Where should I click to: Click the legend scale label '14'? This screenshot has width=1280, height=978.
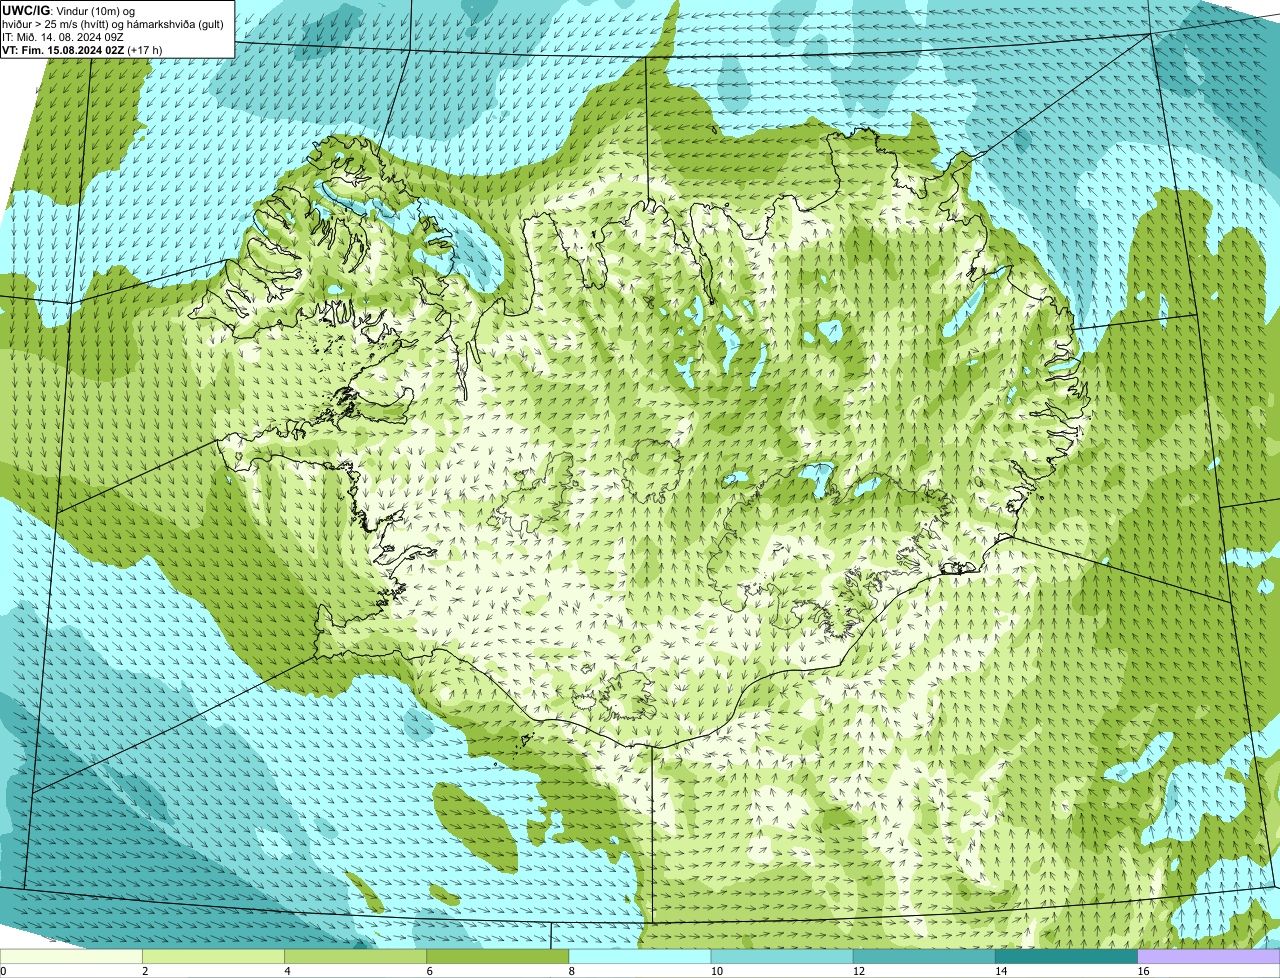tap(1000, 971)
